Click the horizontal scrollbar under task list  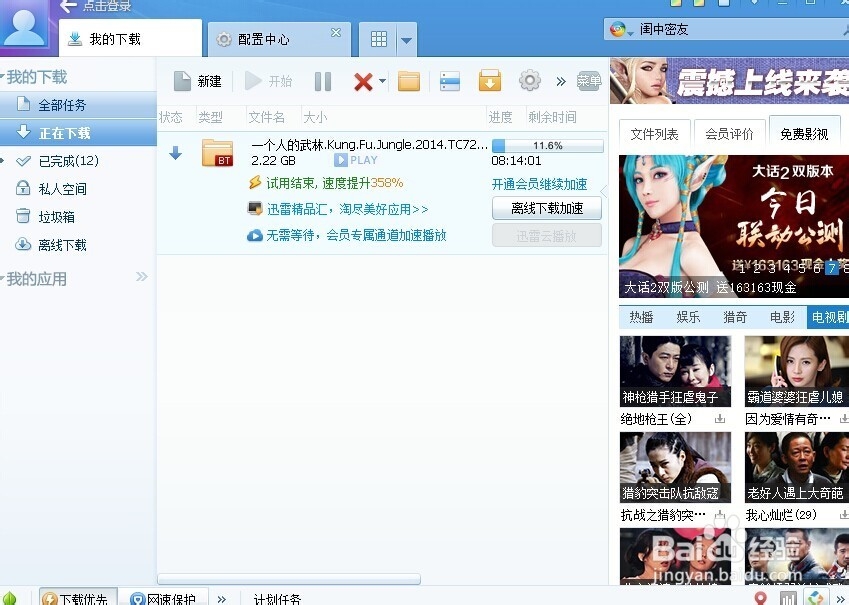pos(289,579)
